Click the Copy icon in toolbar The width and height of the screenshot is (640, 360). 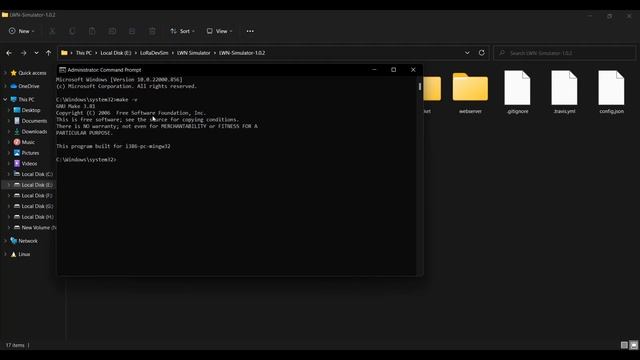pyautogui.click(x=72, y=31)
